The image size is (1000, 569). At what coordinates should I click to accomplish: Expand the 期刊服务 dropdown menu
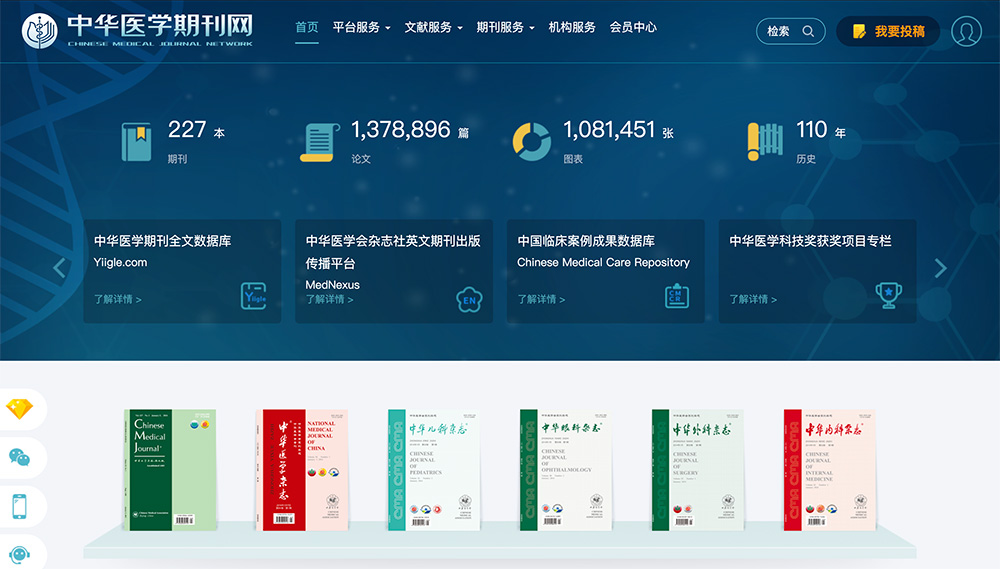(505, 27)
